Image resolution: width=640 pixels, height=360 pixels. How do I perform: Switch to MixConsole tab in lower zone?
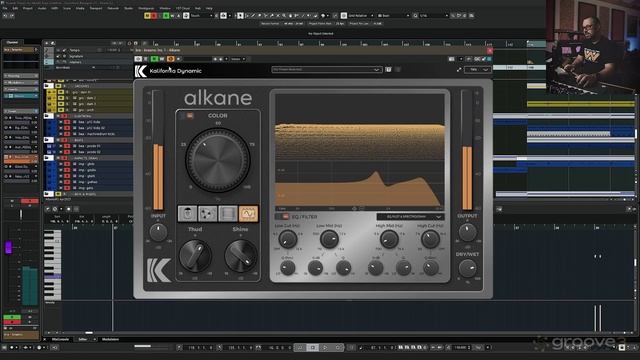pos(60,339)
